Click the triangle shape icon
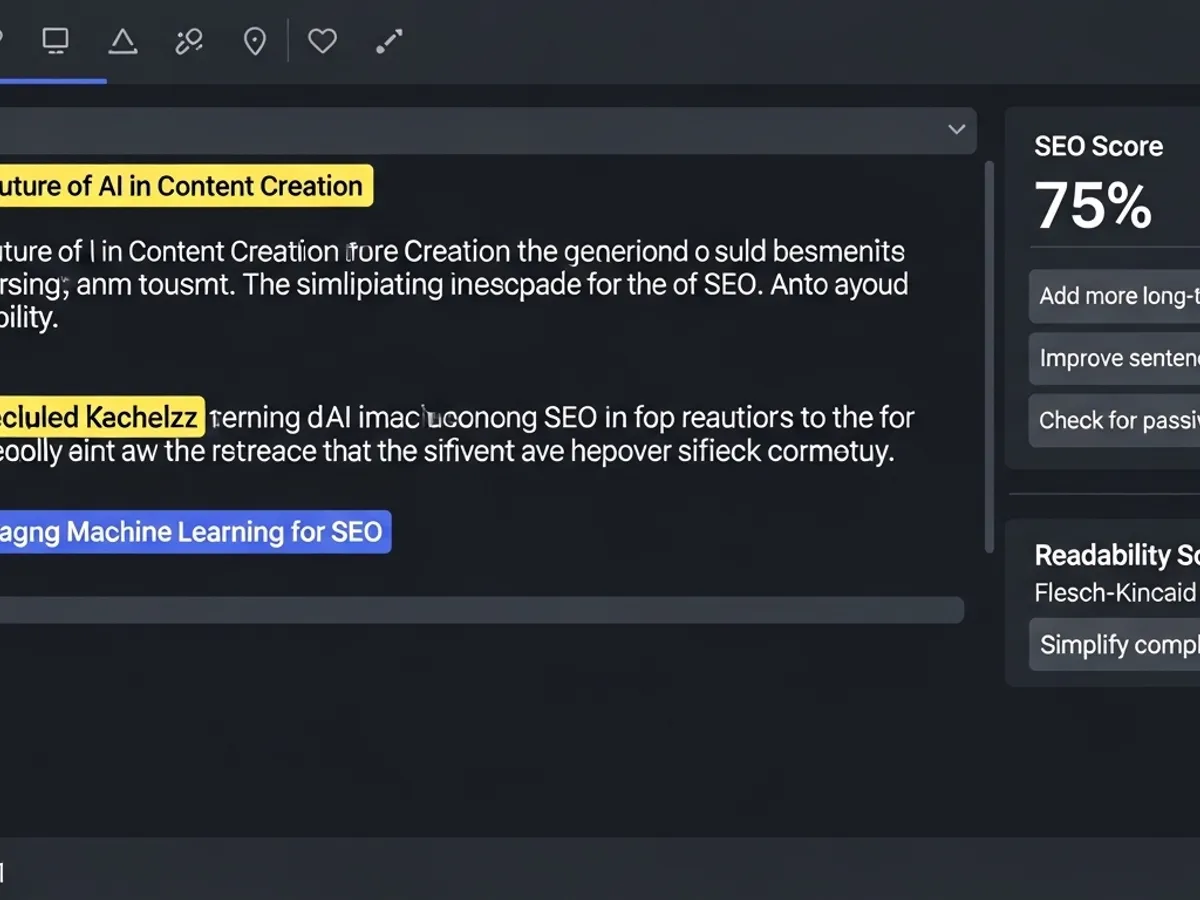This screenshot has width=1200, height=900. pyautogui.click(x=122, y=41)
